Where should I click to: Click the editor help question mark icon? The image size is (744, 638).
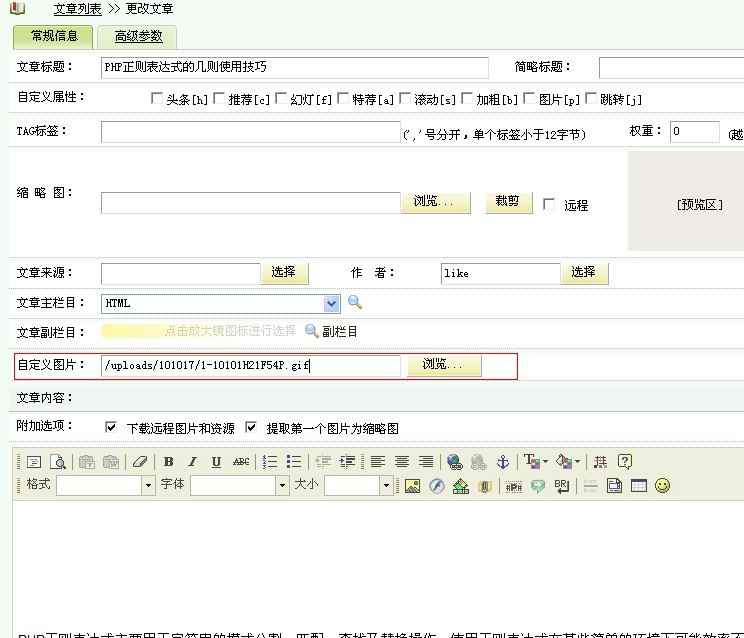624,462
